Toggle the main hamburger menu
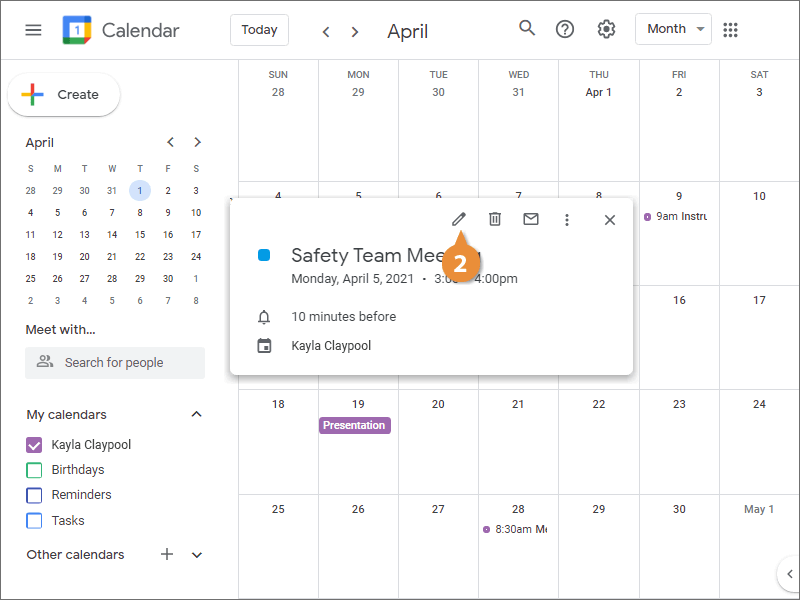The image size is (800, 600). tap(33, 30)
